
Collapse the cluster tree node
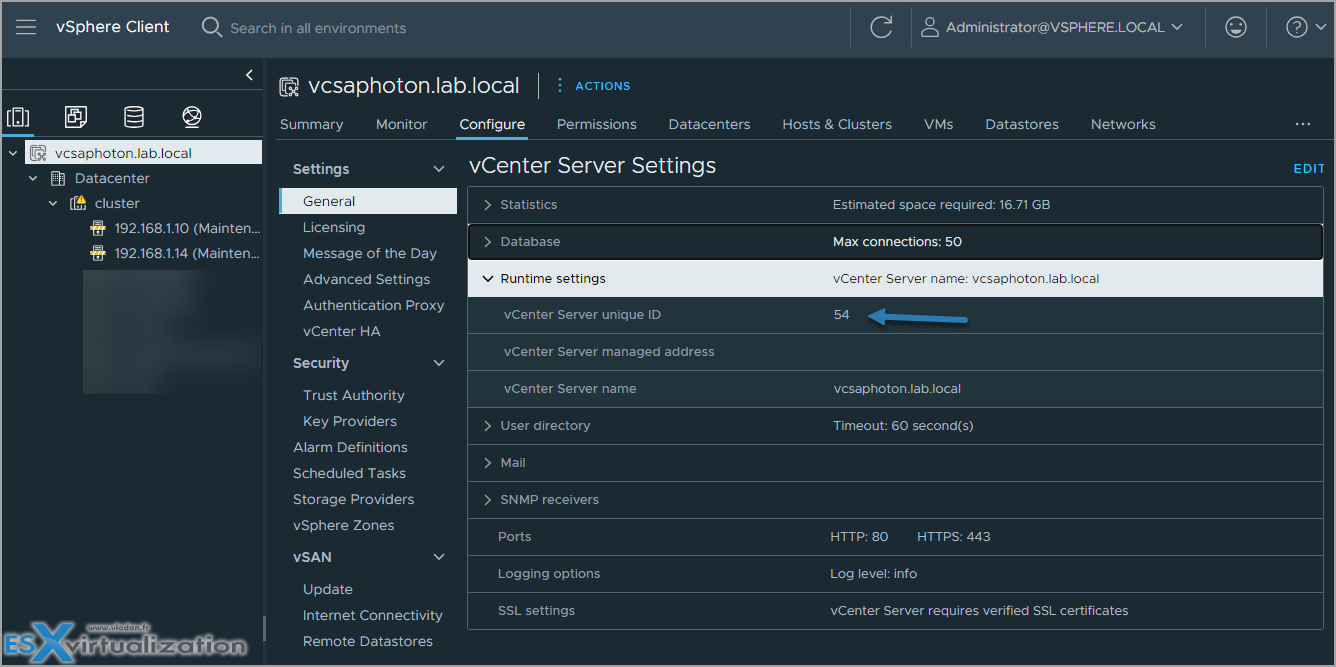pyautogui.click(x=53, y=203)
